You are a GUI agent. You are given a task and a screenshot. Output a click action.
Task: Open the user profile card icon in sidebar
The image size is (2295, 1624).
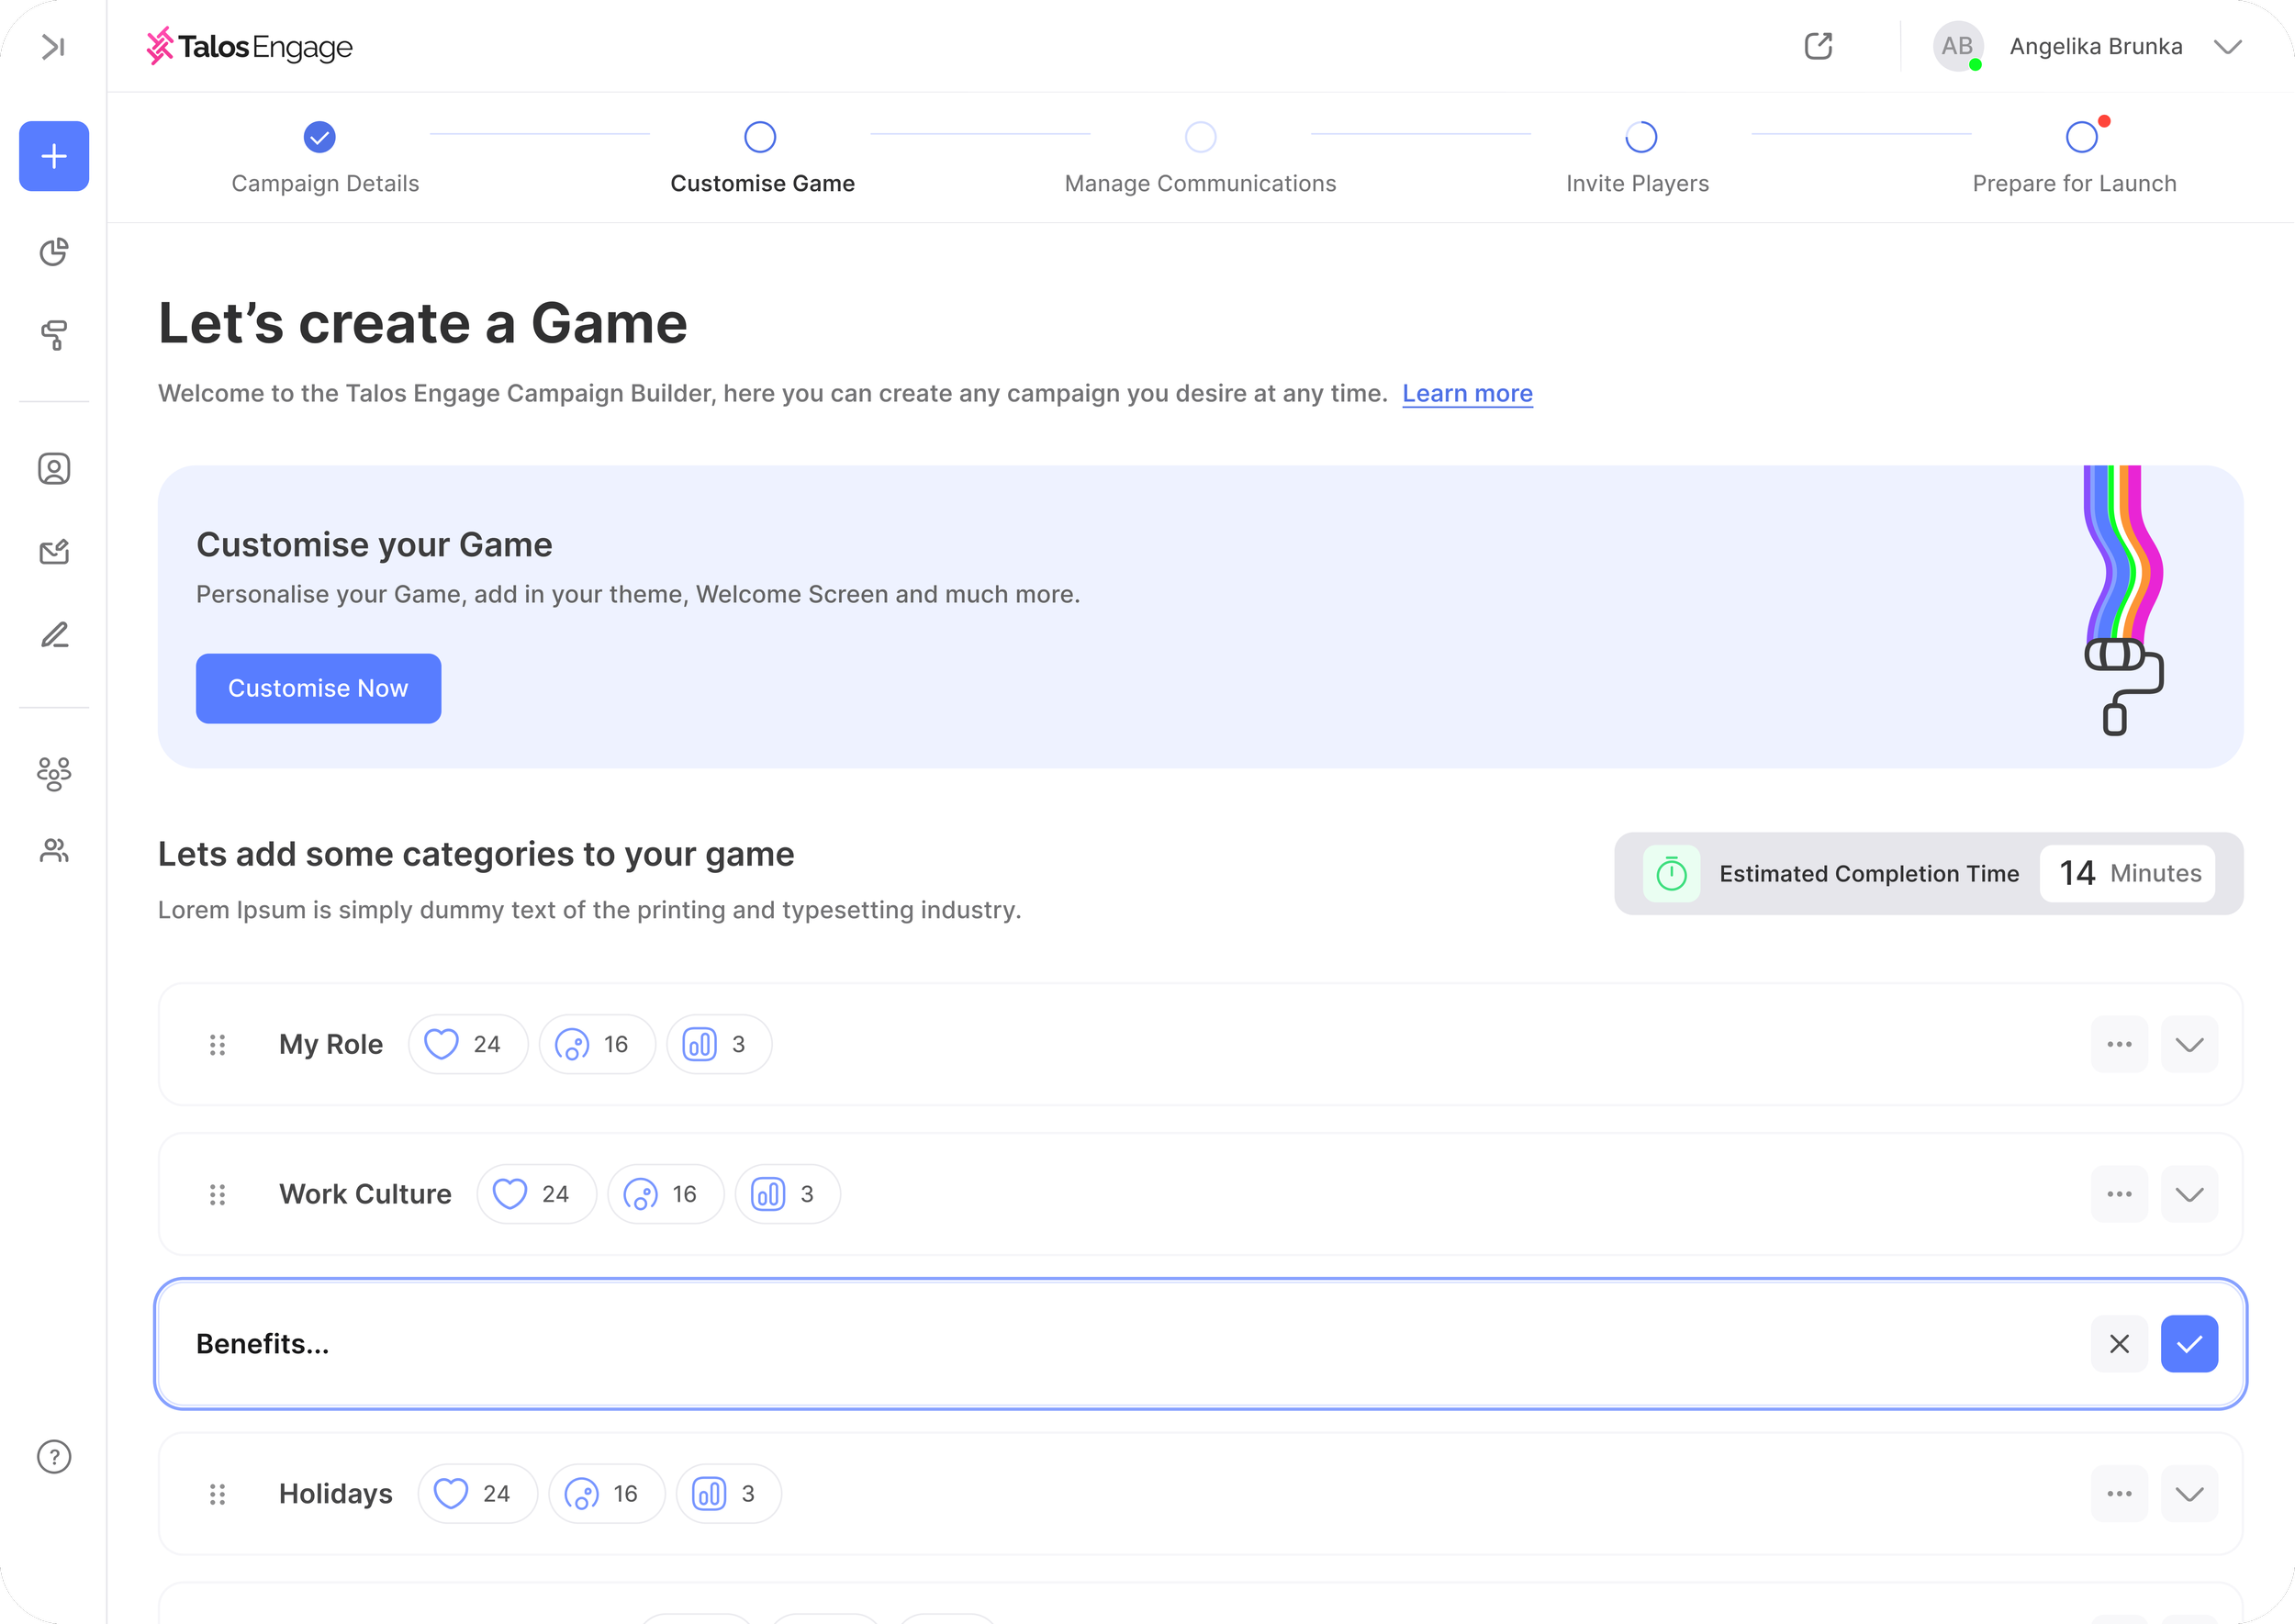click(54, 469)
